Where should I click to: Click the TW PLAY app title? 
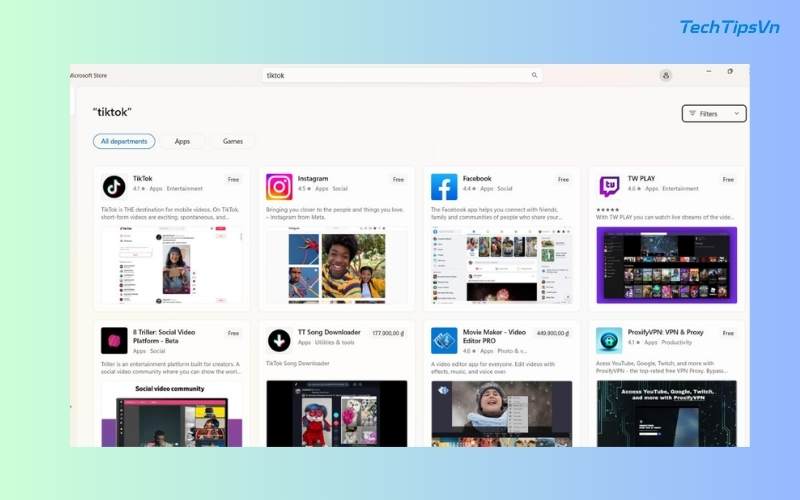(x=641, y=179)
